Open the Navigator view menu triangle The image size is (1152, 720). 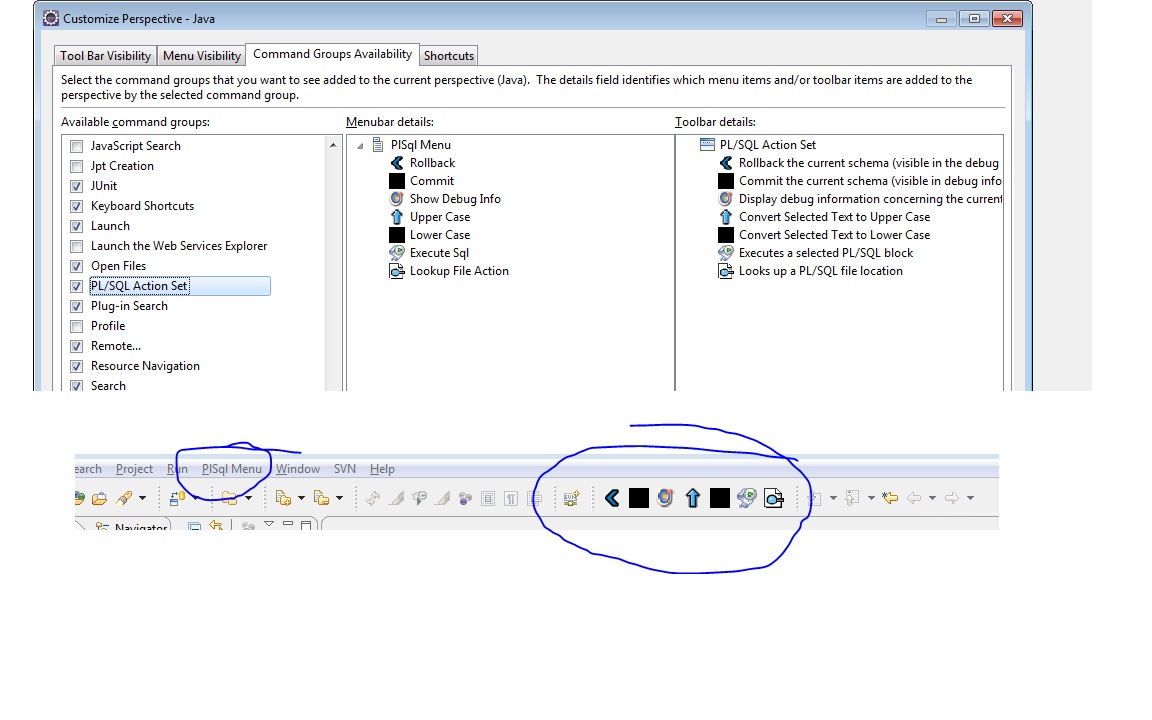(x=269, y=524)
